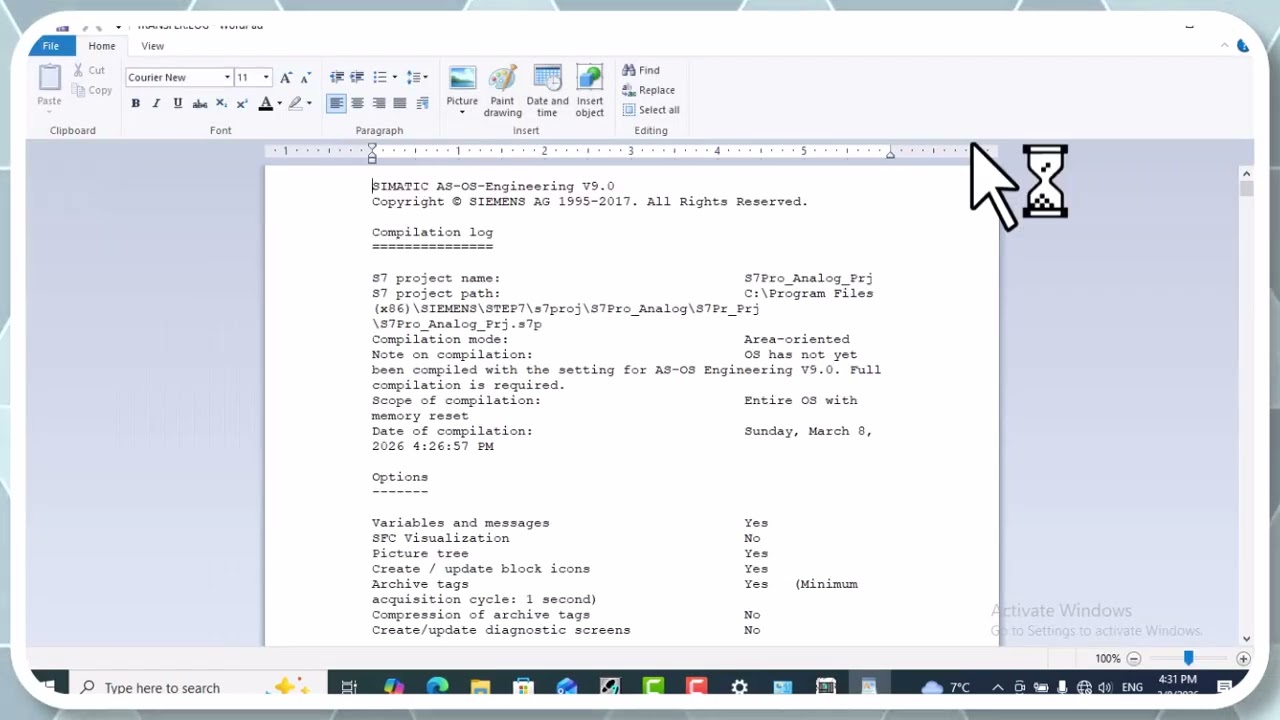Click Select all in Editing

pos(651,110)
